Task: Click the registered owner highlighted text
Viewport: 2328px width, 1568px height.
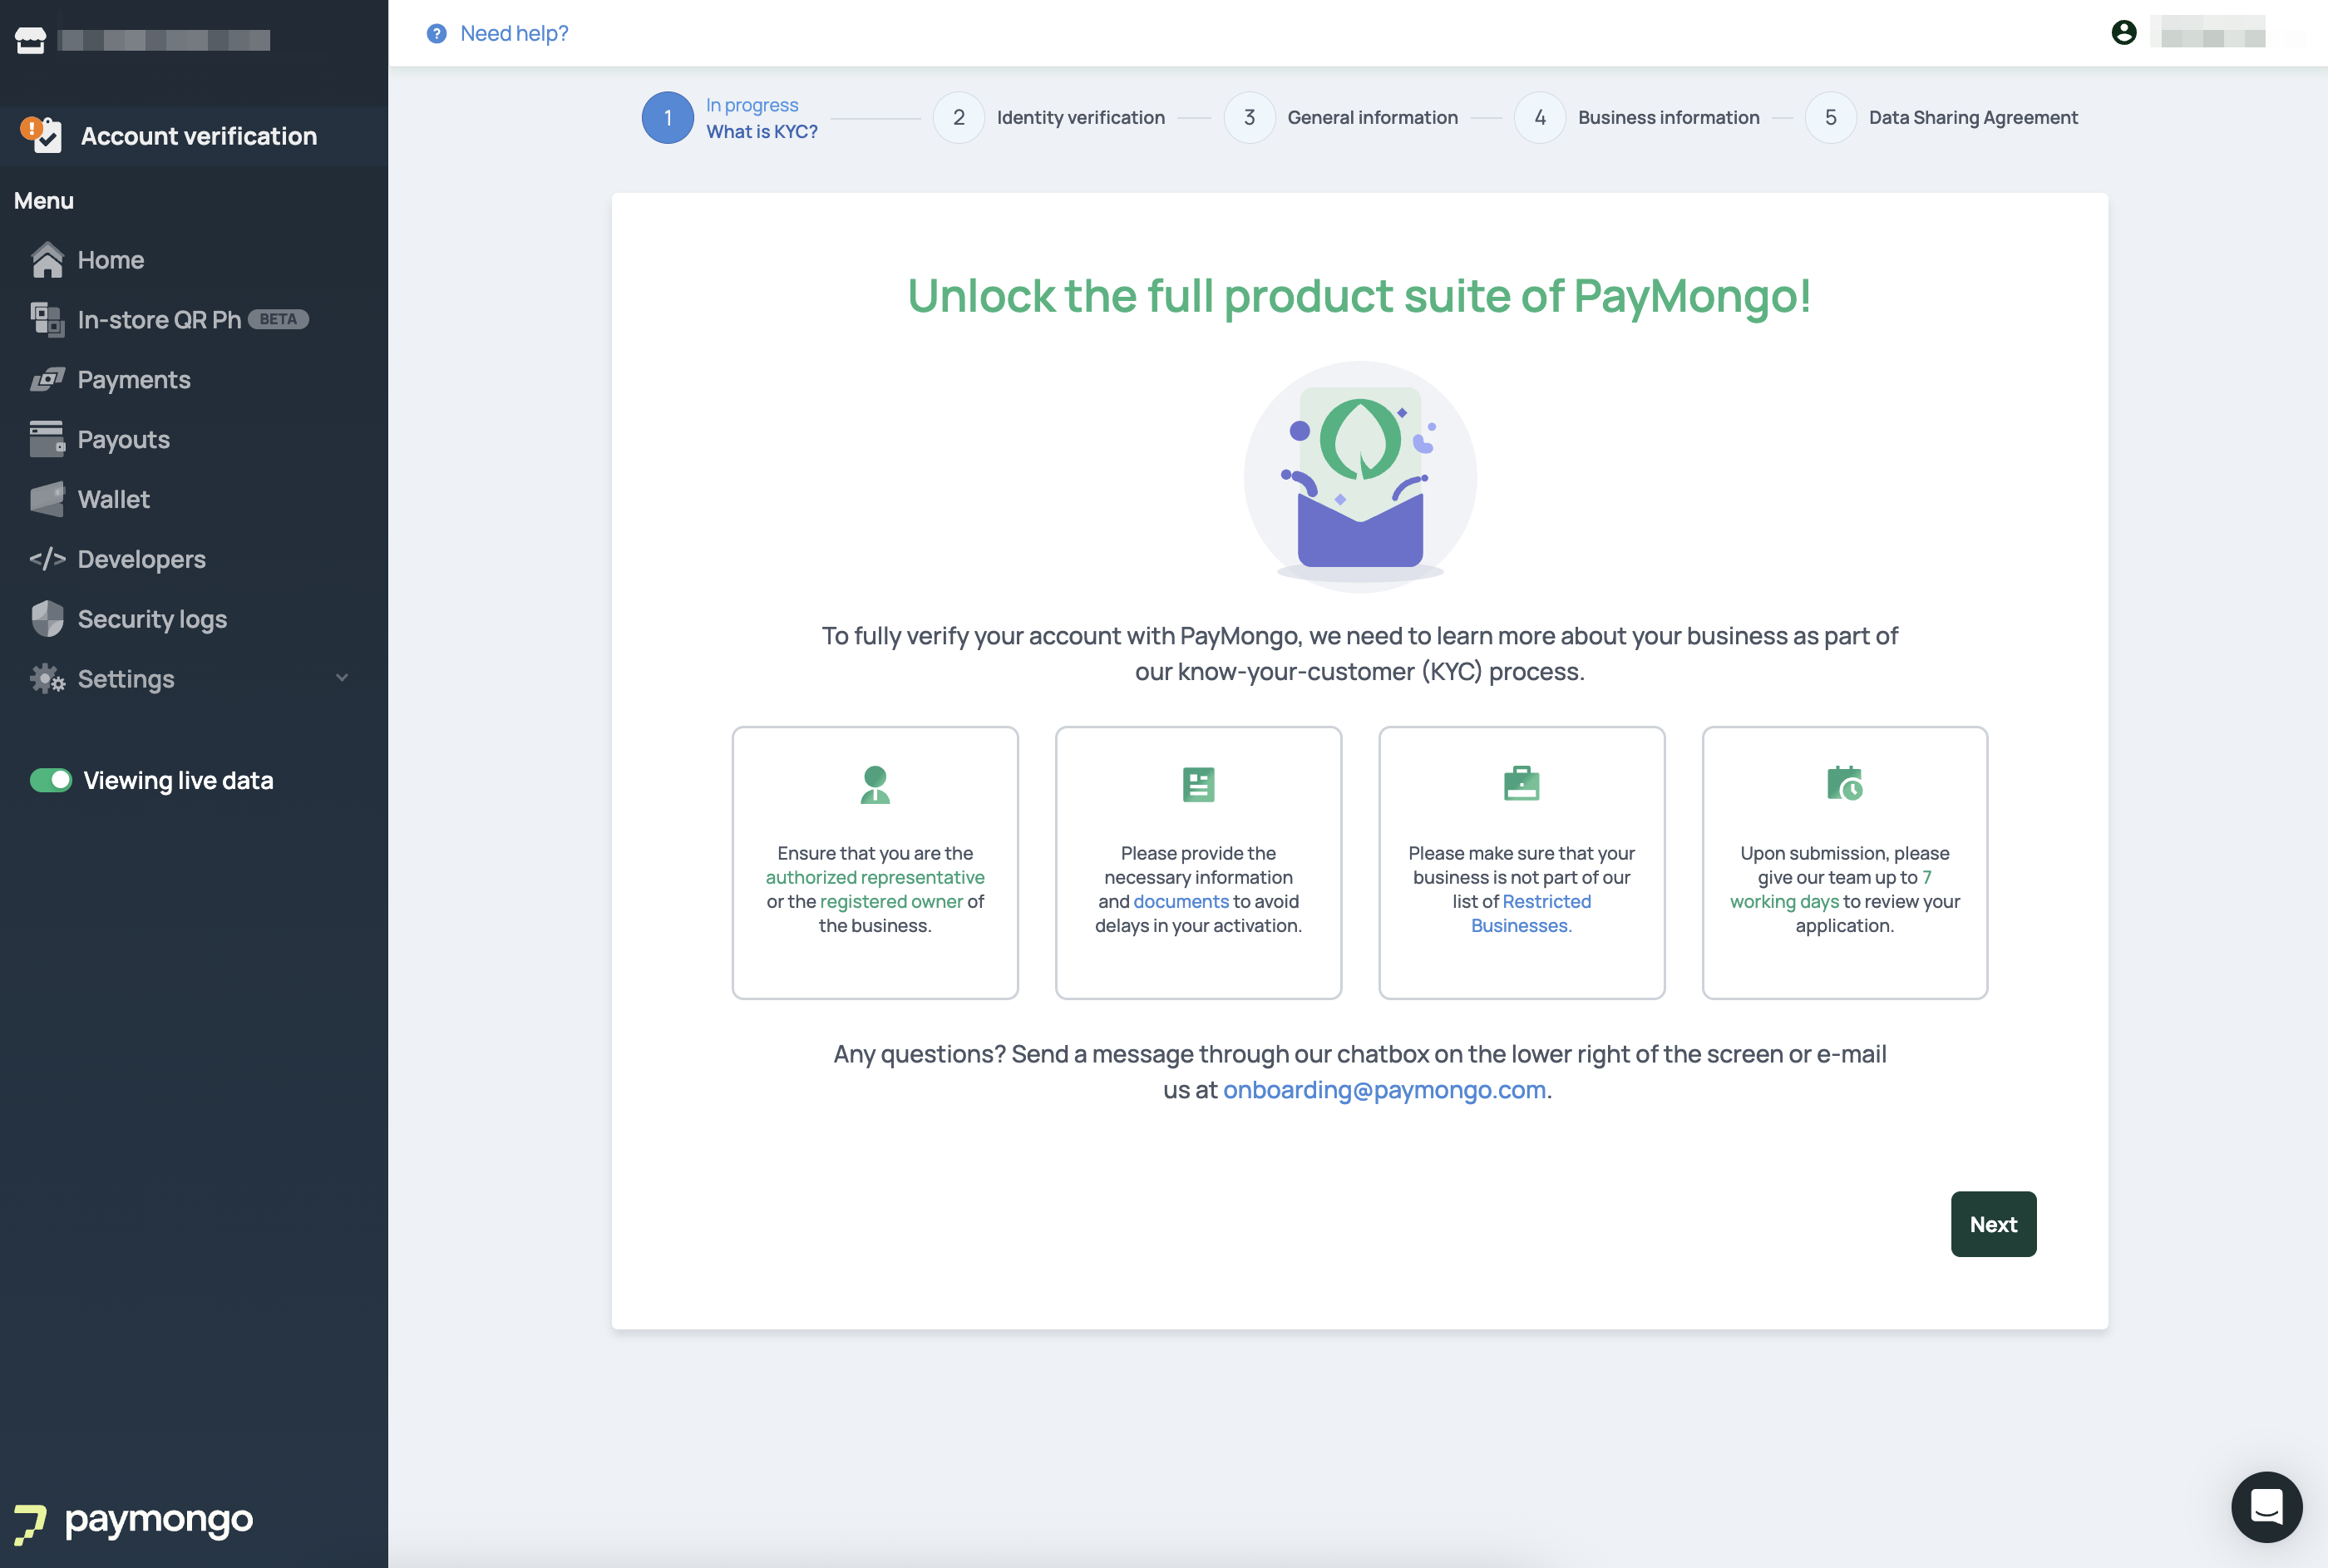Action: pyautogui.click(x=891, y=901)
